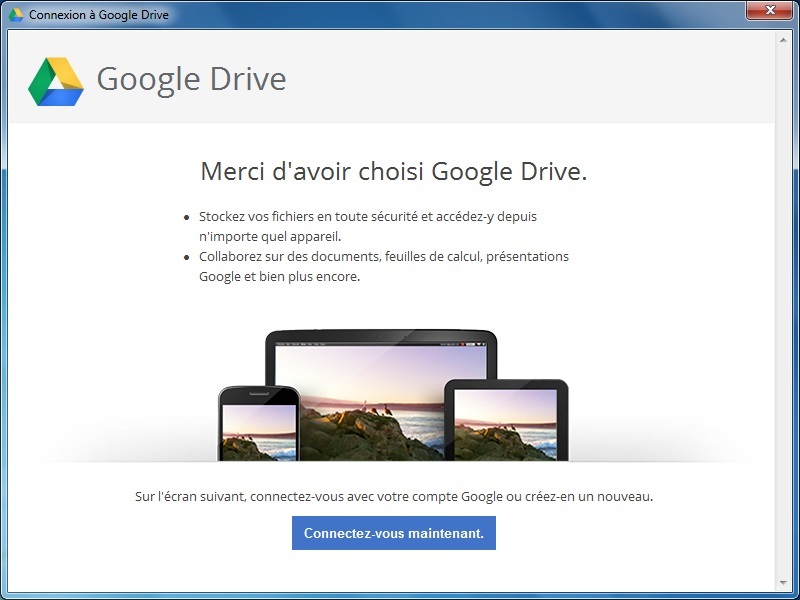Click the "Google et bien plus encore" text line

279,277
